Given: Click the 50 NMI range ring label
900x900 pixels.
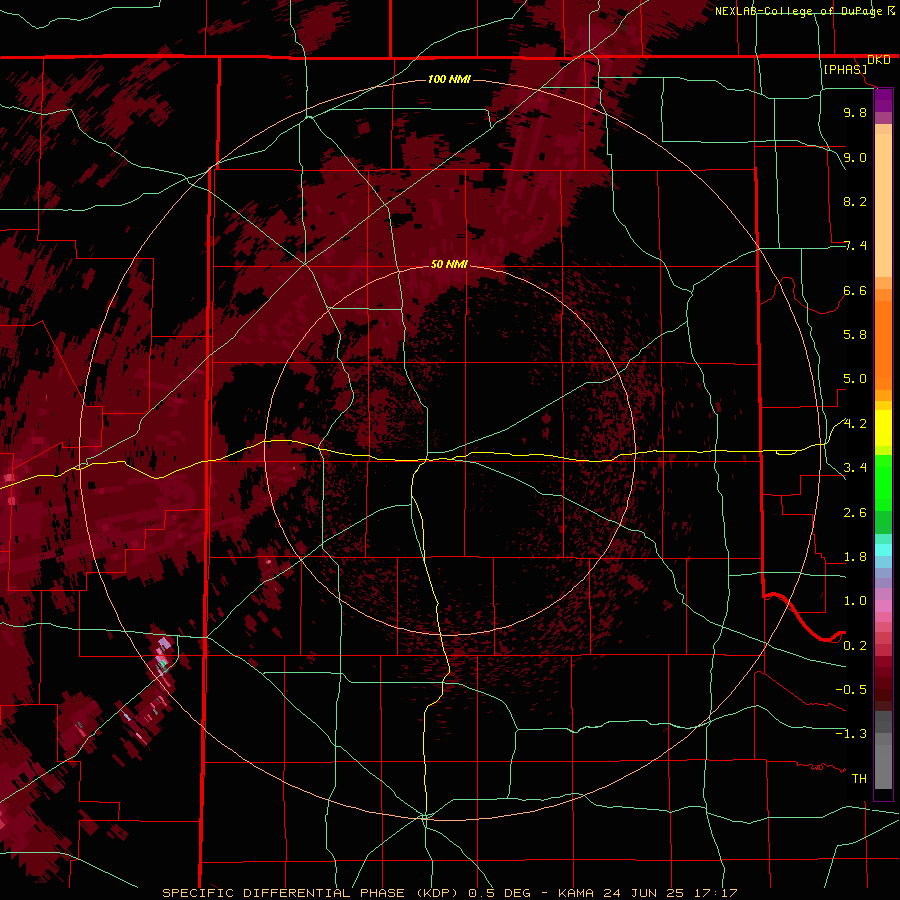Looking at the screenshot, I should click(x=449, y=264).
